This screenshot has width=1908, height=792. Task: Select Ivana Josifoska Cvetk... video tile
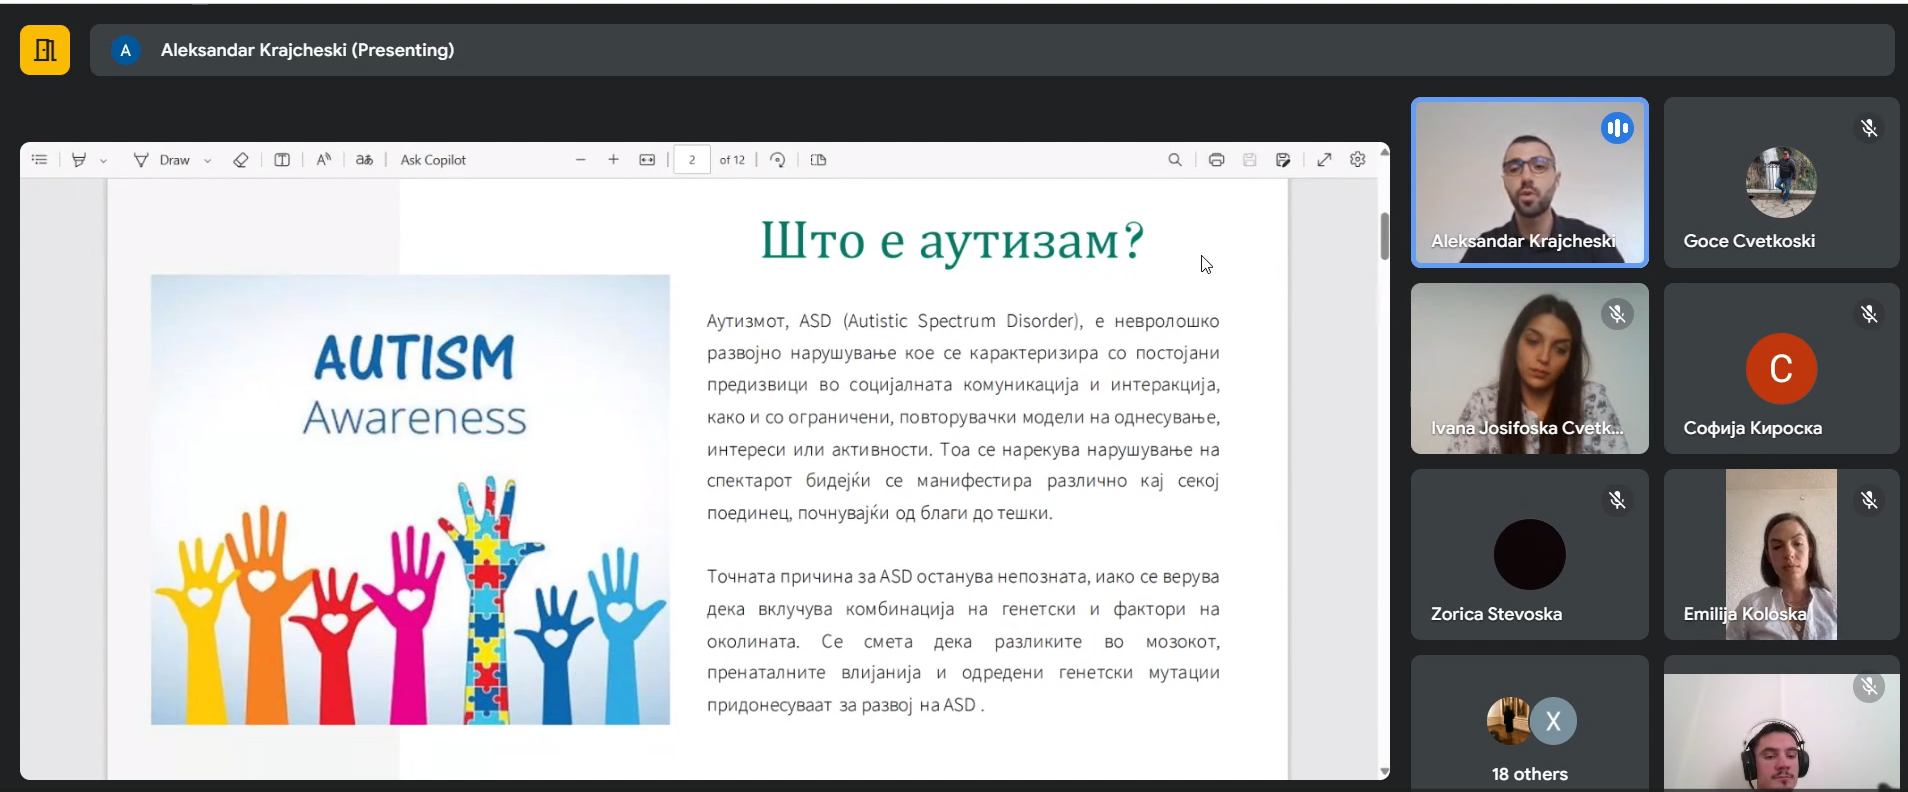(x=1529, y=368)
